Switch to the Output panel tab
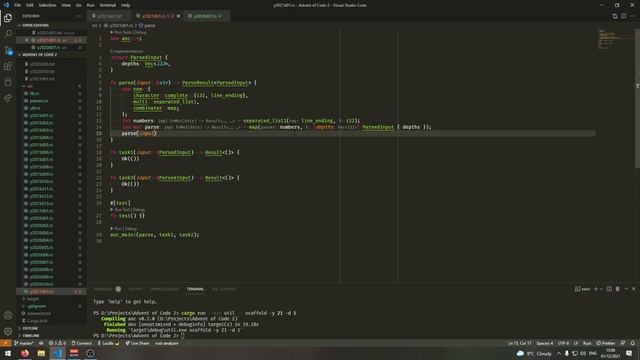This screenshot has height=360, width=640. [136, 289]
